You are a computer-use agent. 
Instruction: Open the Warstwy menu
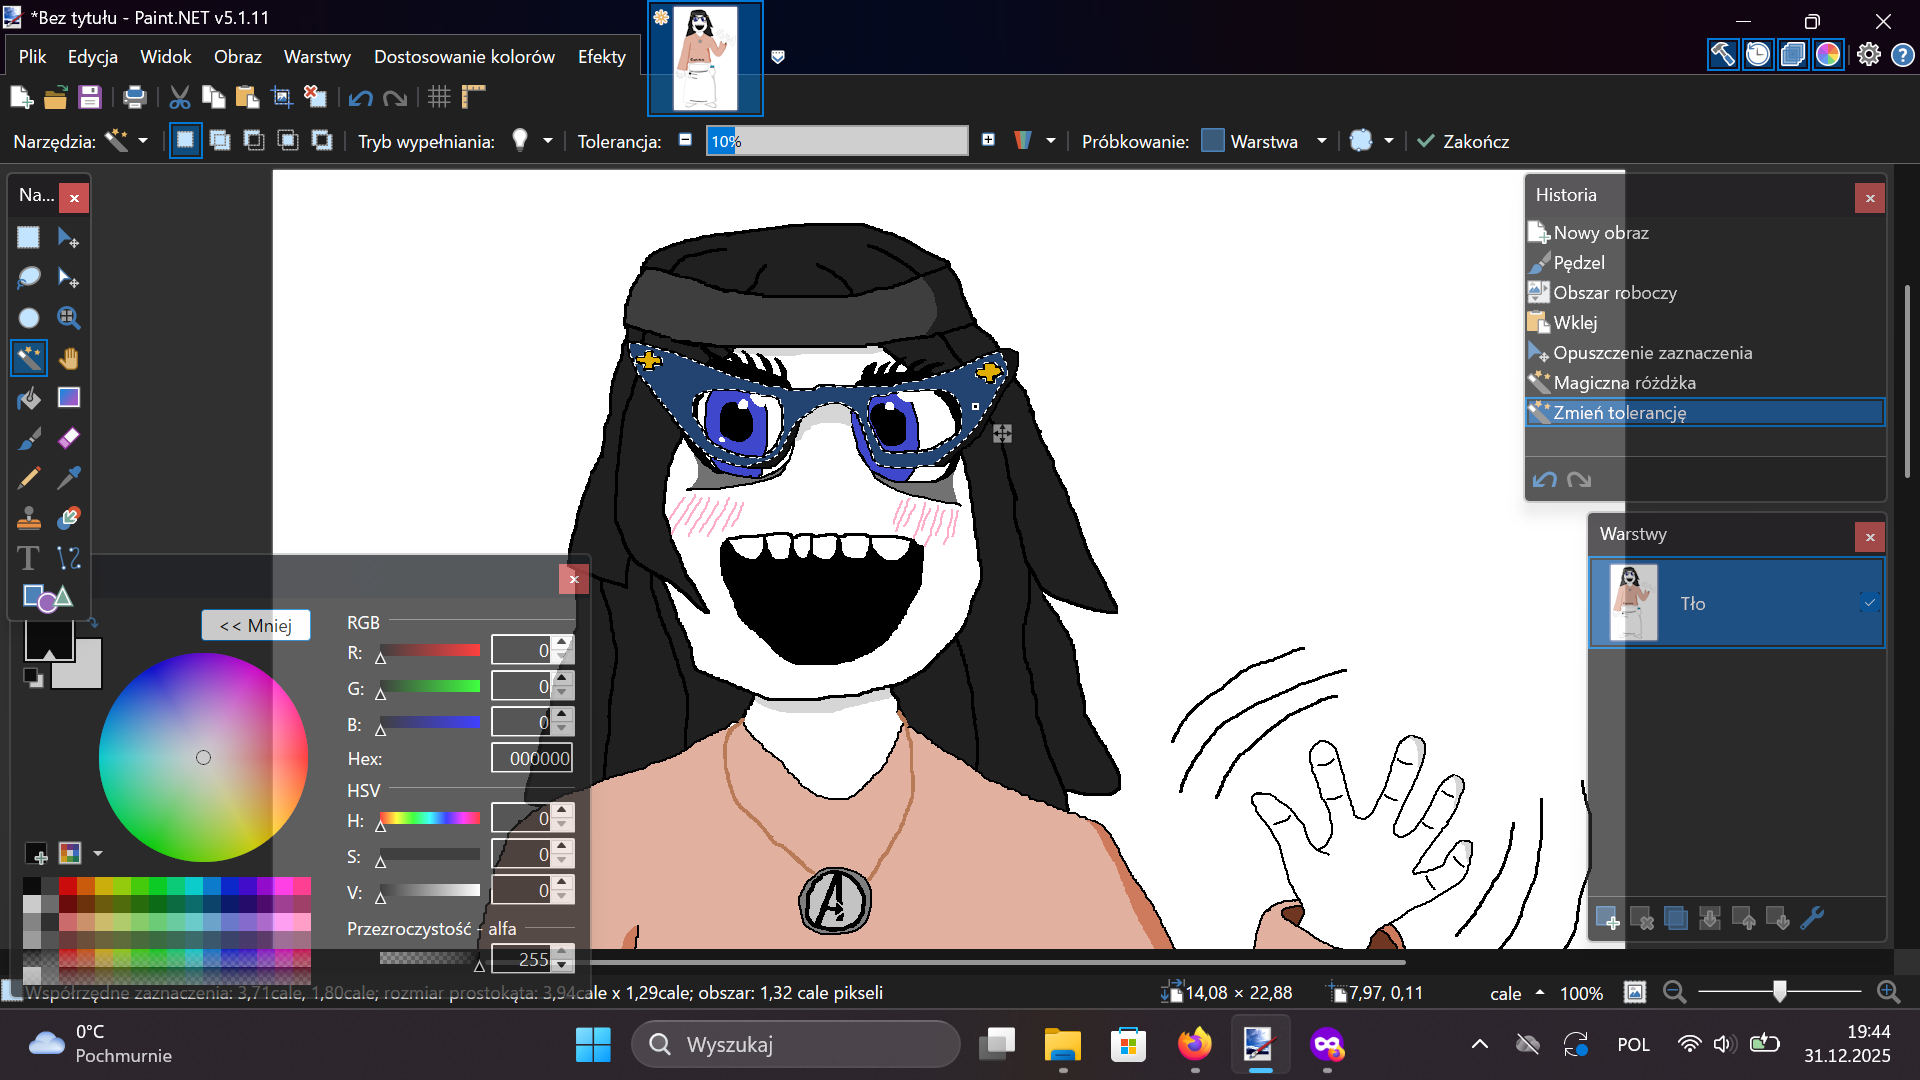point(317,57)
